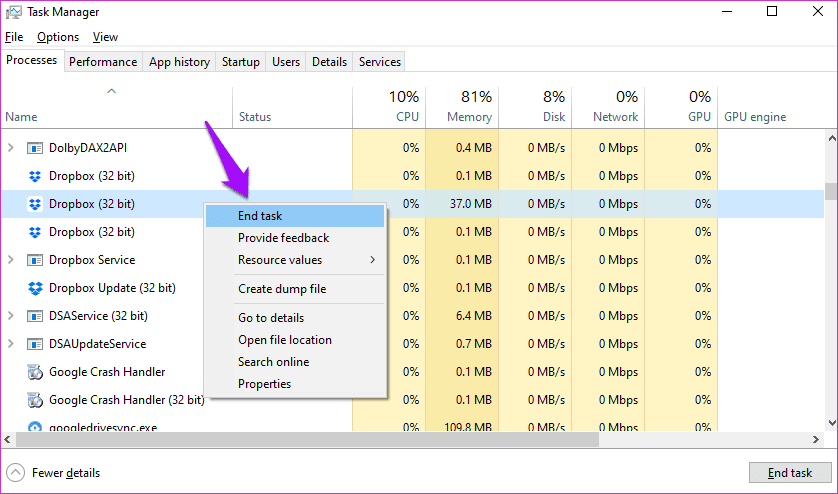This screenshot has height=494, width=838.
Task: Click the 6.4 MB memory cell
Action: tap(474, 316)
